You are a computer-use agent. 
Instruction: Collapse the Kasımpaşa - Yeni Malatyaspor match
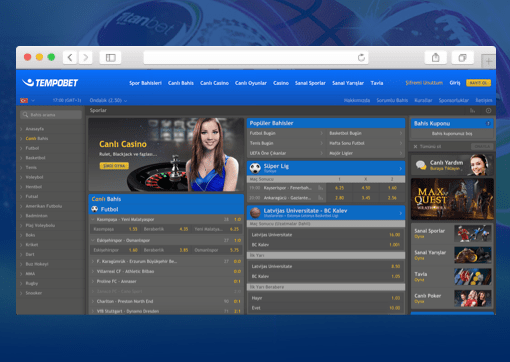[x=93, y=219]
